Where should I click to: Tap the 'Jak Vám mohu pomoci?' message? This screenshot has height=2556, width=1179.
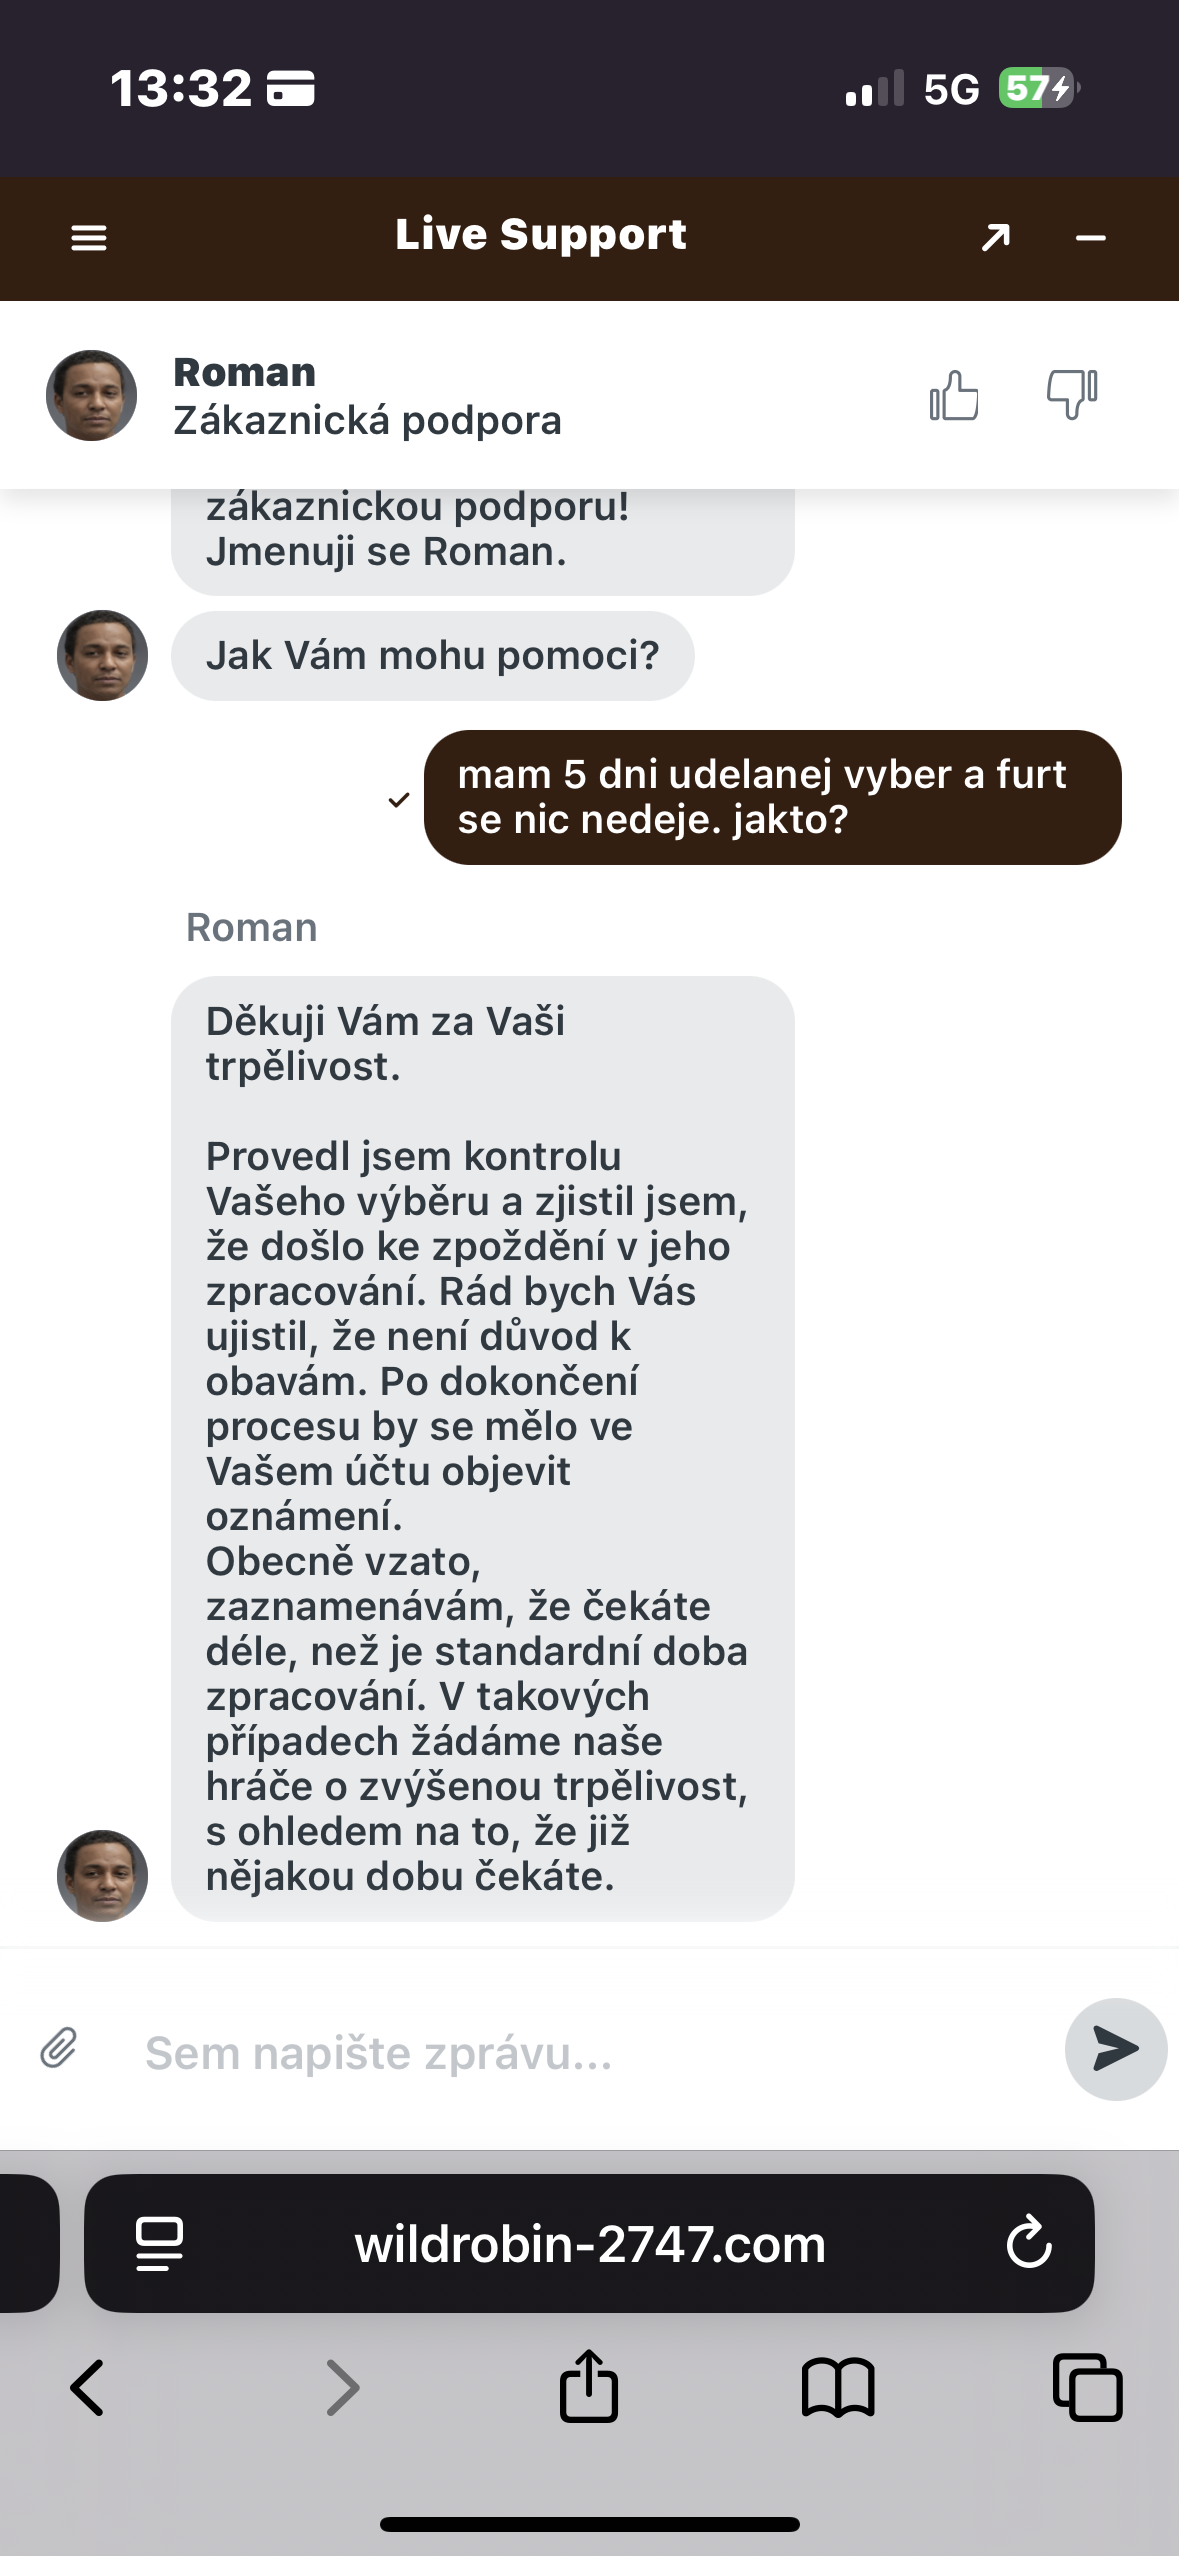[x=432, y=656]
